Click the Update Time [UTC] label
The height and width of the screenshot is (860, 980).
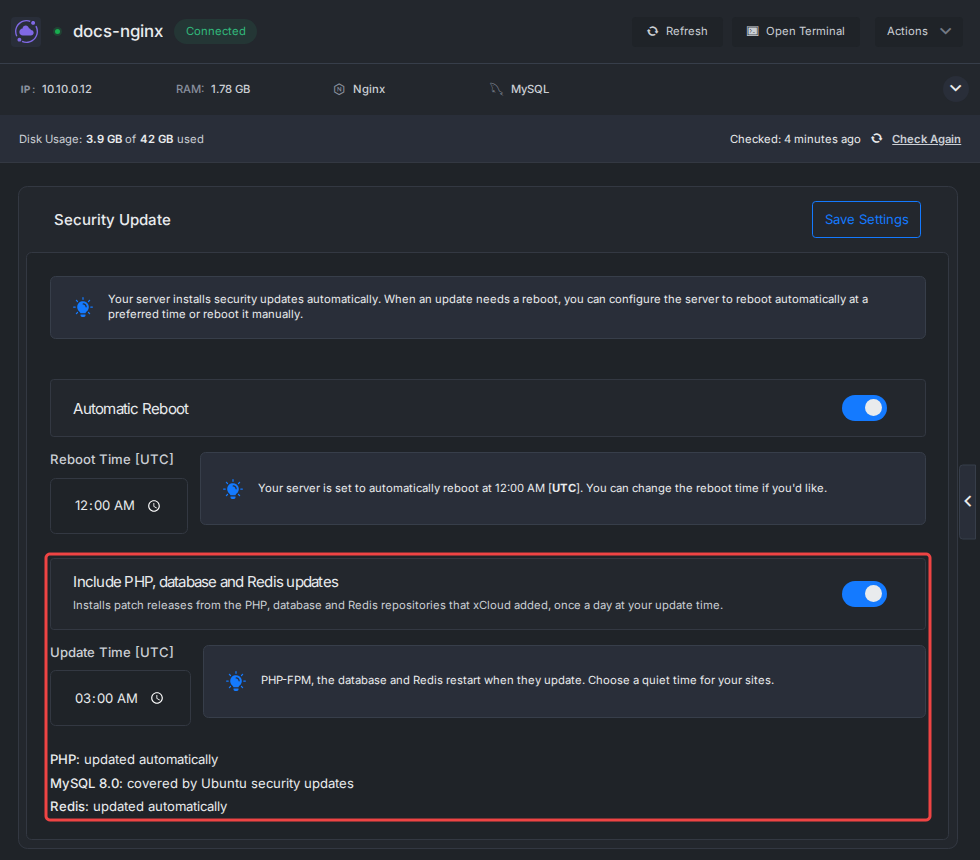[x=112, y=652]
